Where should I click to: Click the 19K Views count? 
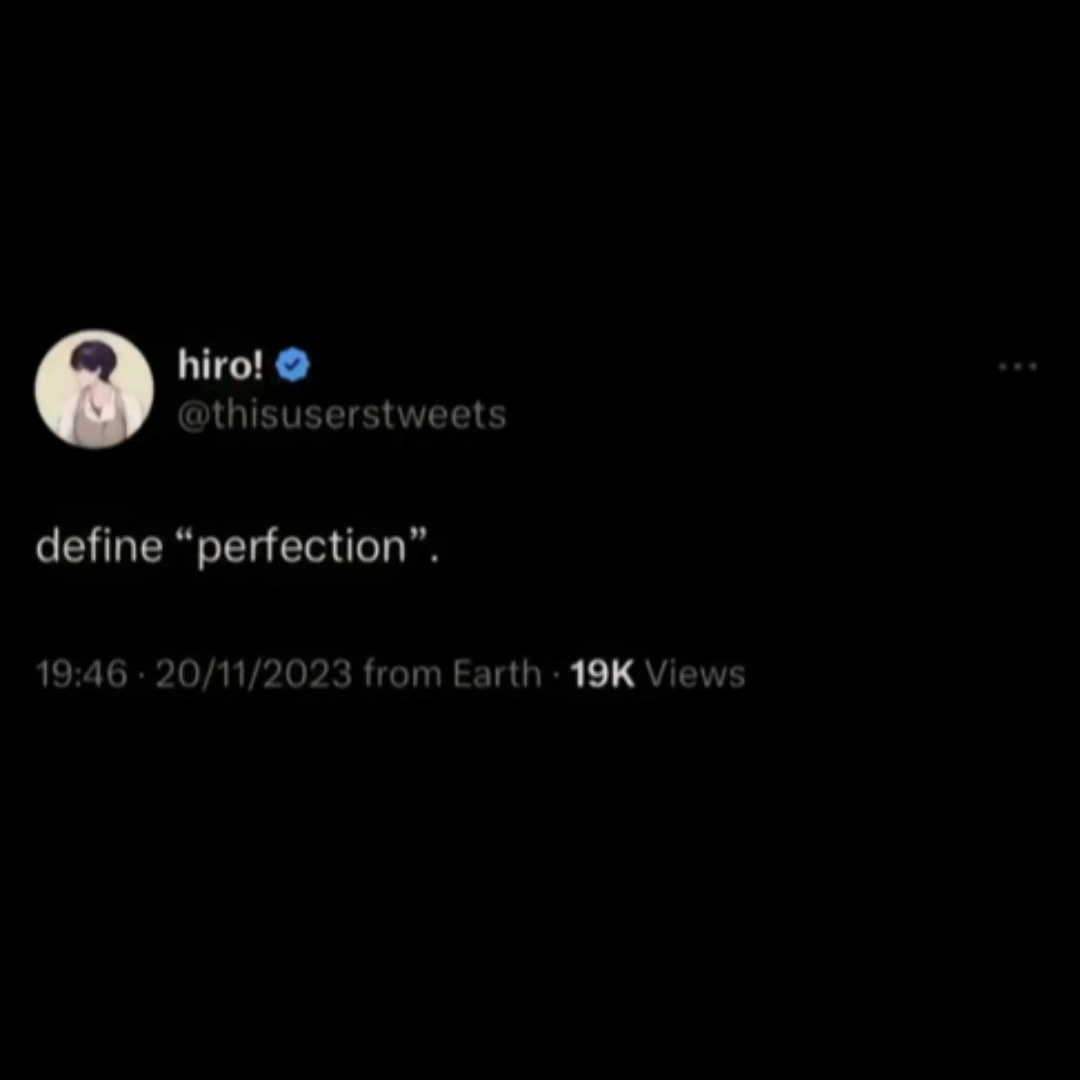point(656,673)
